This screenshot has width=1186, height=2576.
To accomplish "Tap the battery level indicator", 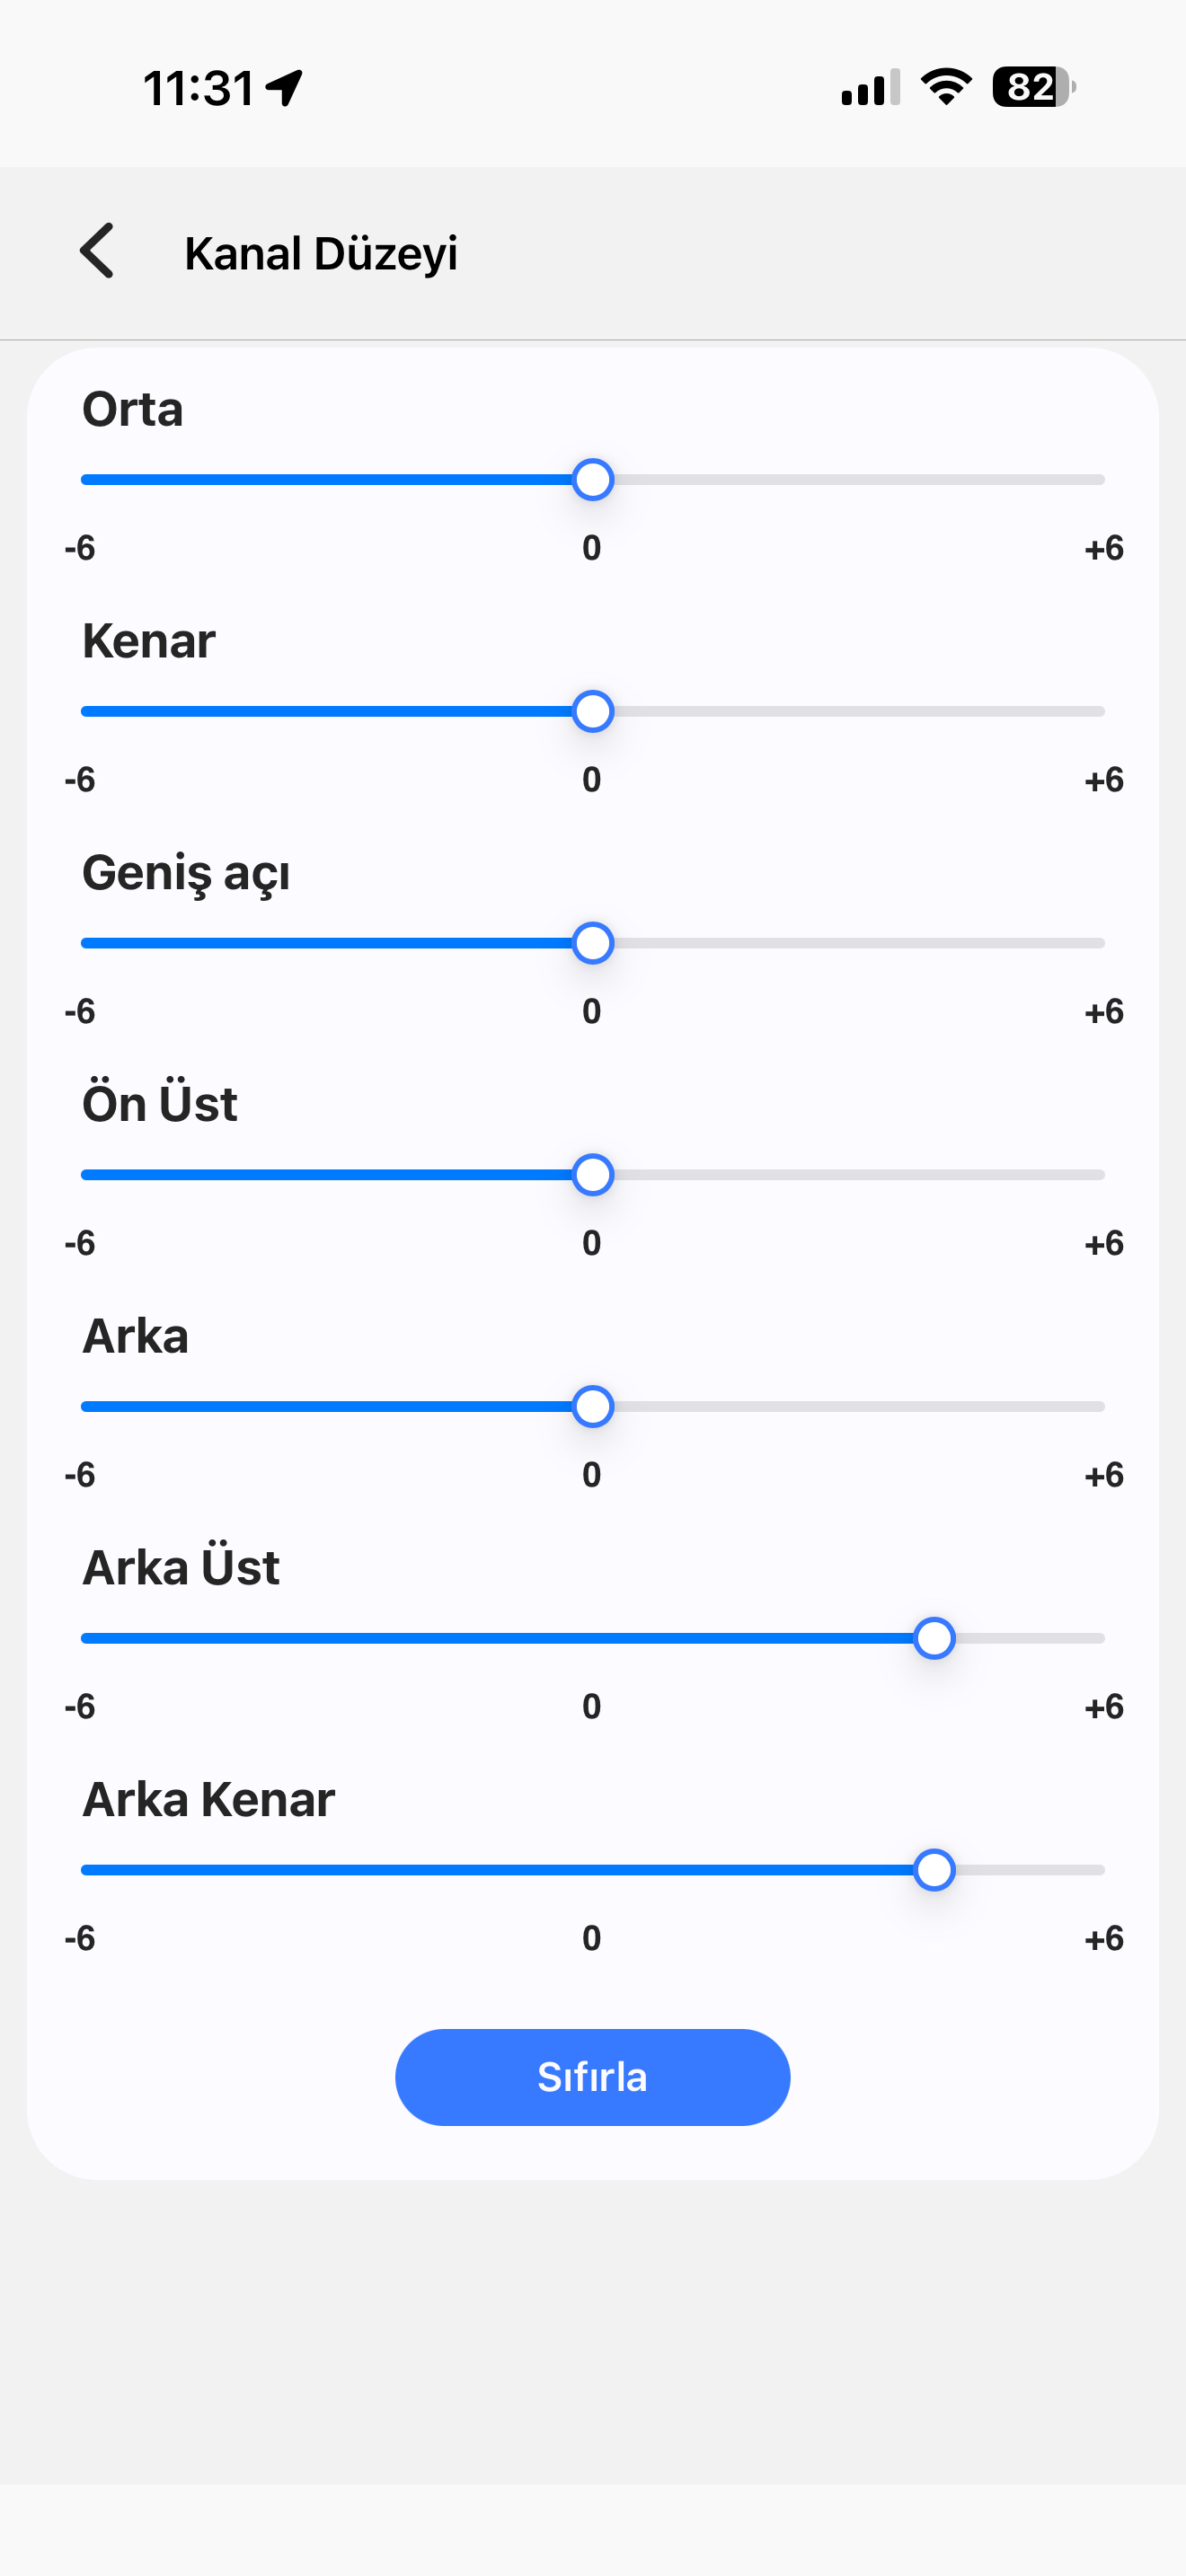I will [1033, 87].
